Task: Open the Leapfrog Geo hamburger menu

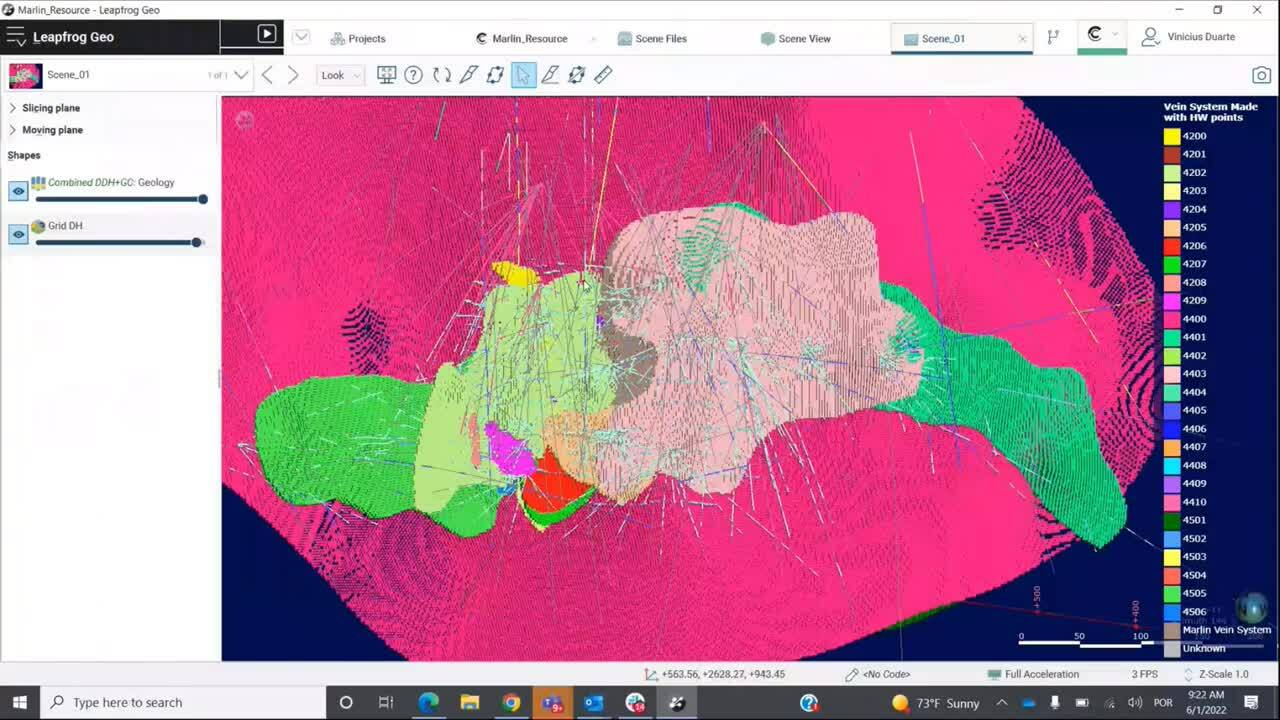Action: pos(15,37)
